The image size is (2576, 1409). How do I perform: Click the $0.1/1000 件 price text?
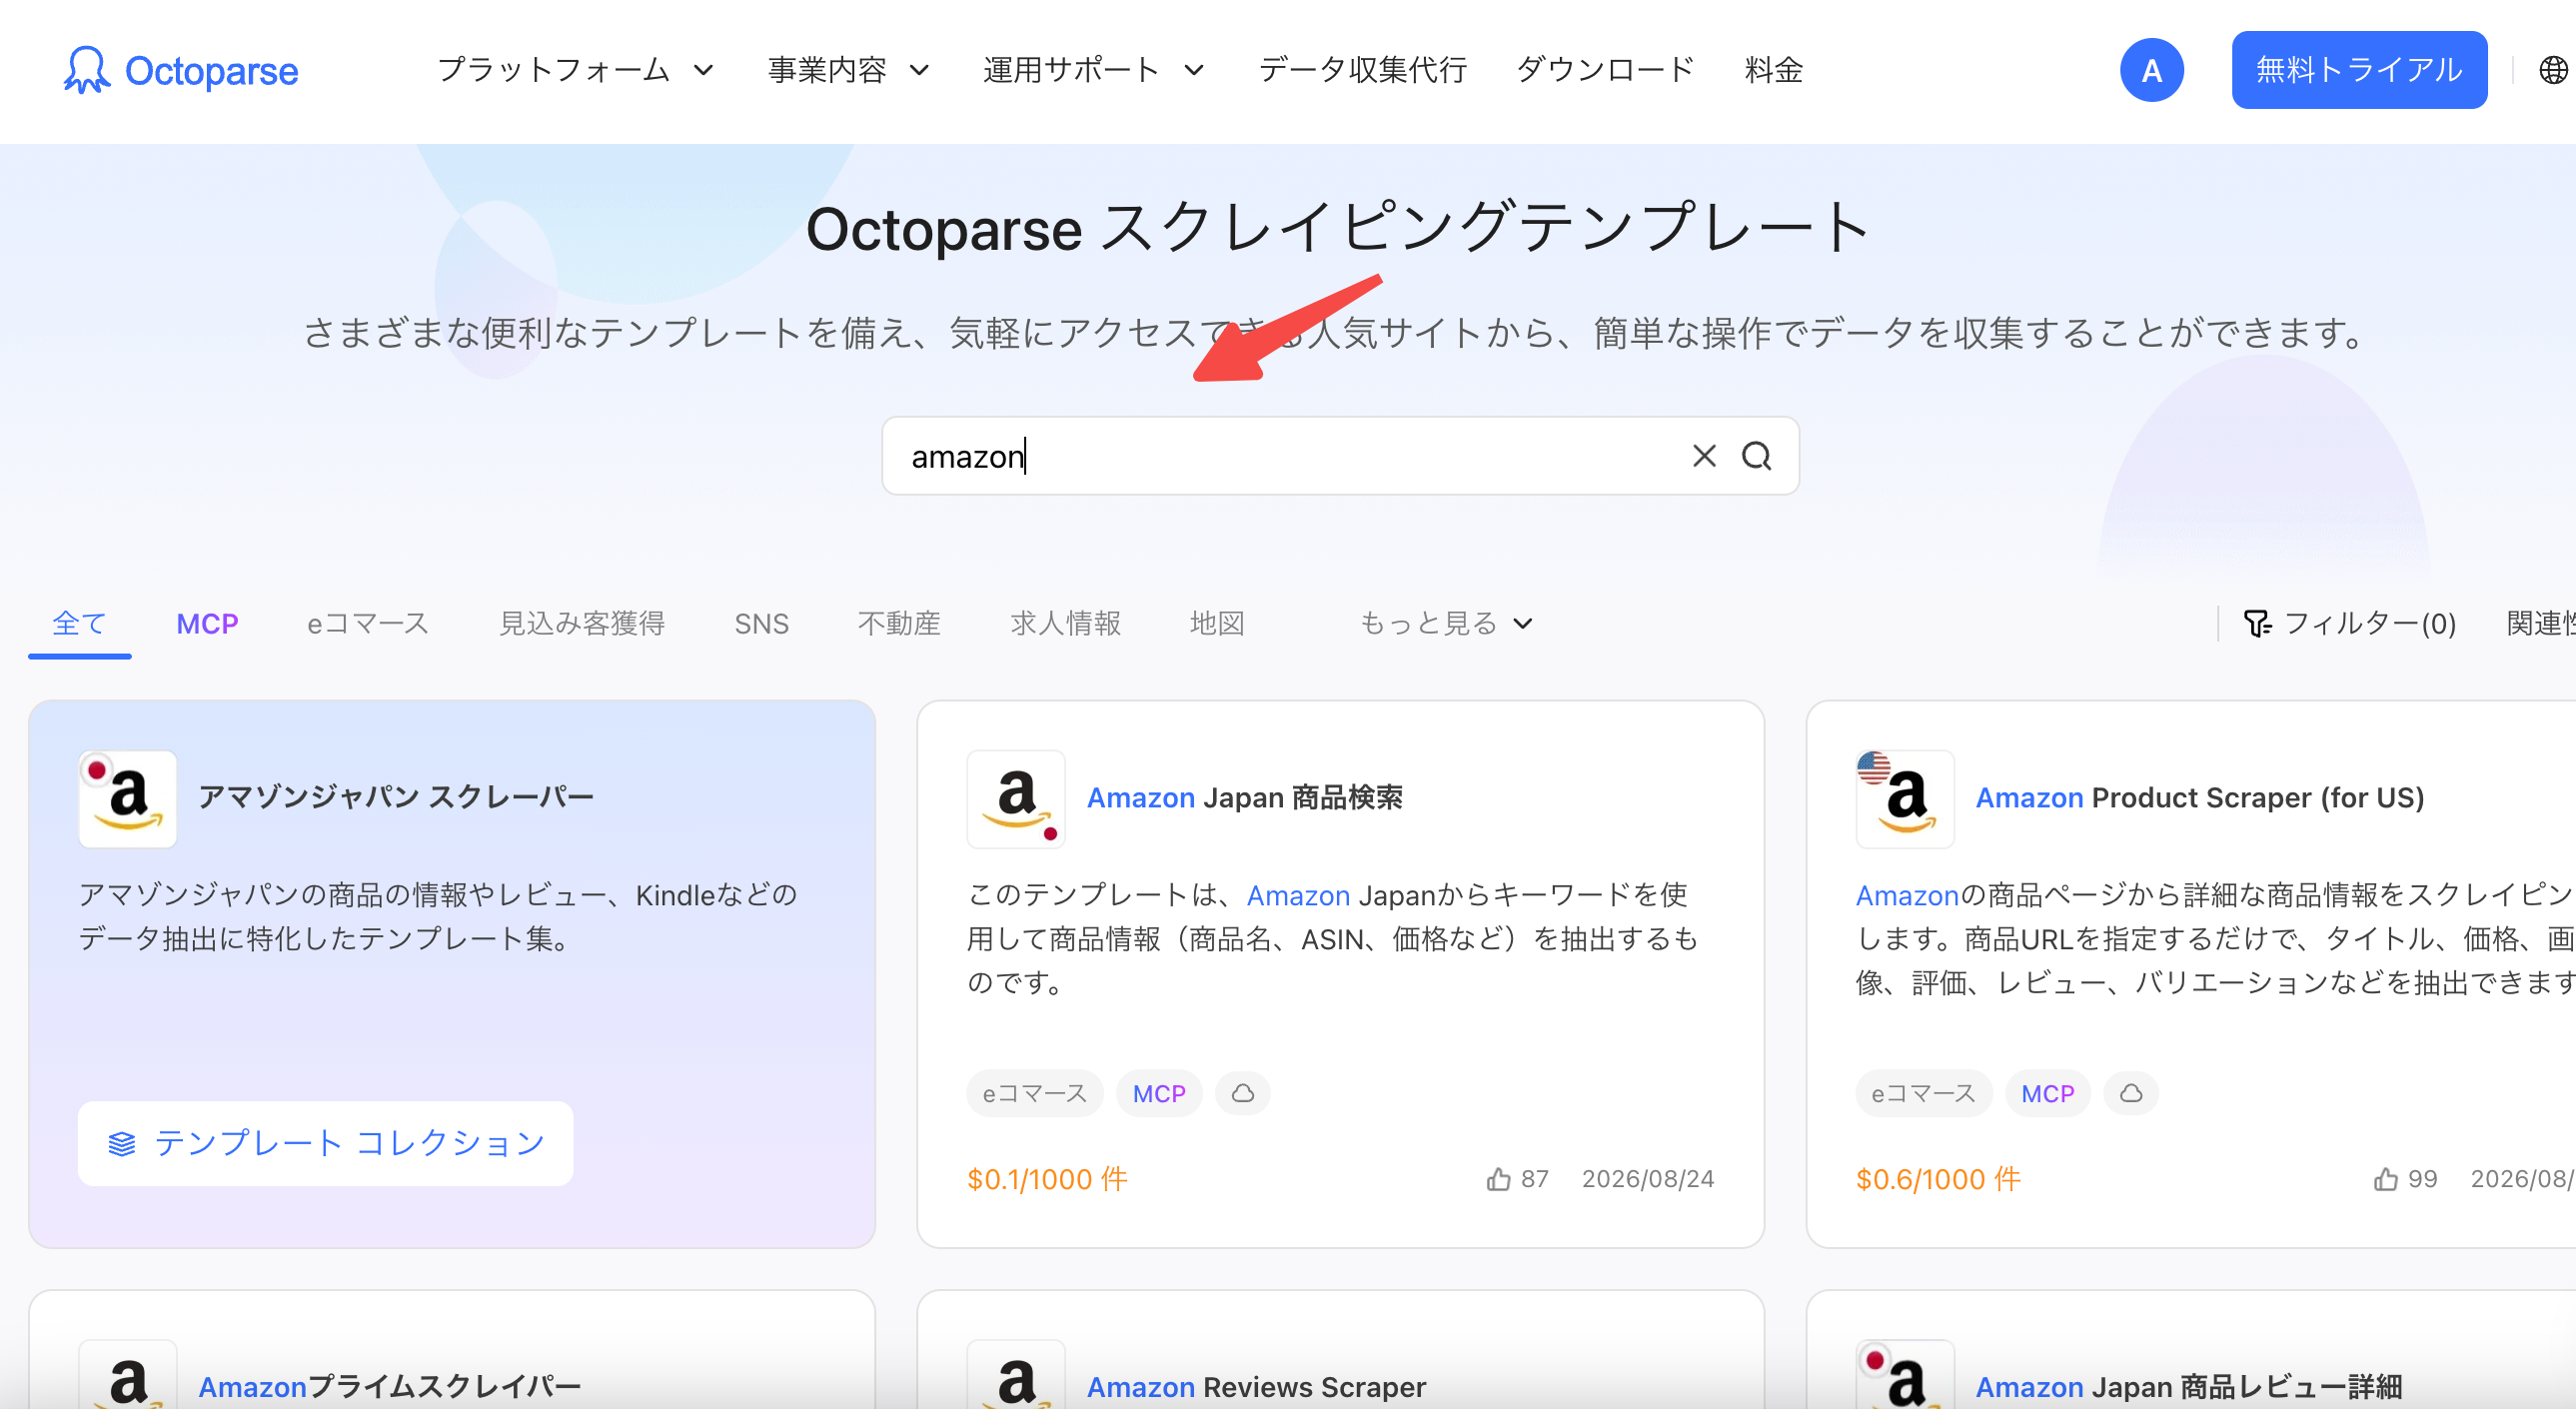tap(1047, 1179)
